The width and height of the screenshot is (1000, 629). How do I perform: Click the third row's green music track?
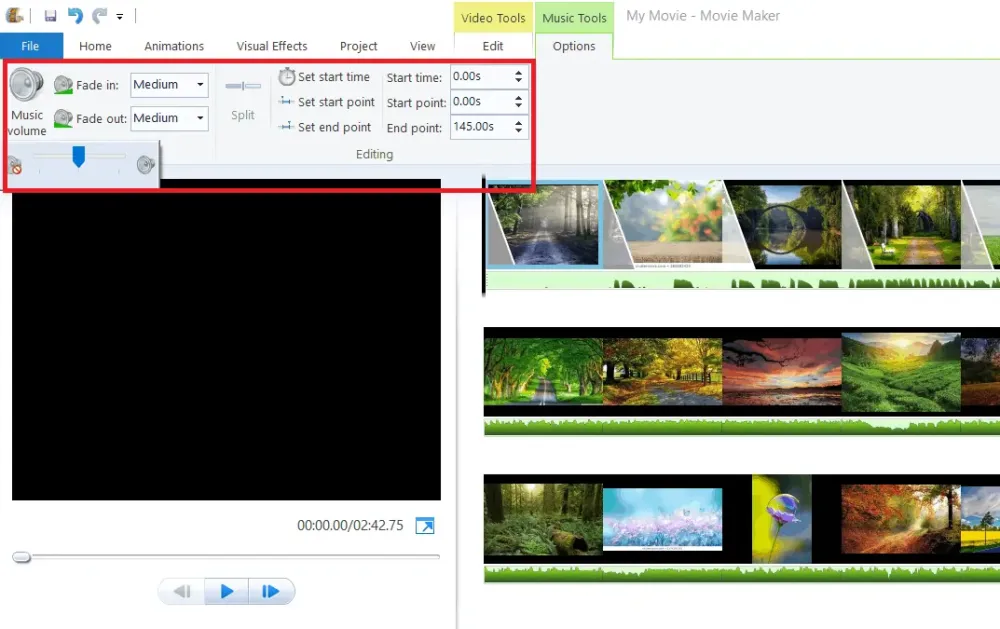pos(742,573)
